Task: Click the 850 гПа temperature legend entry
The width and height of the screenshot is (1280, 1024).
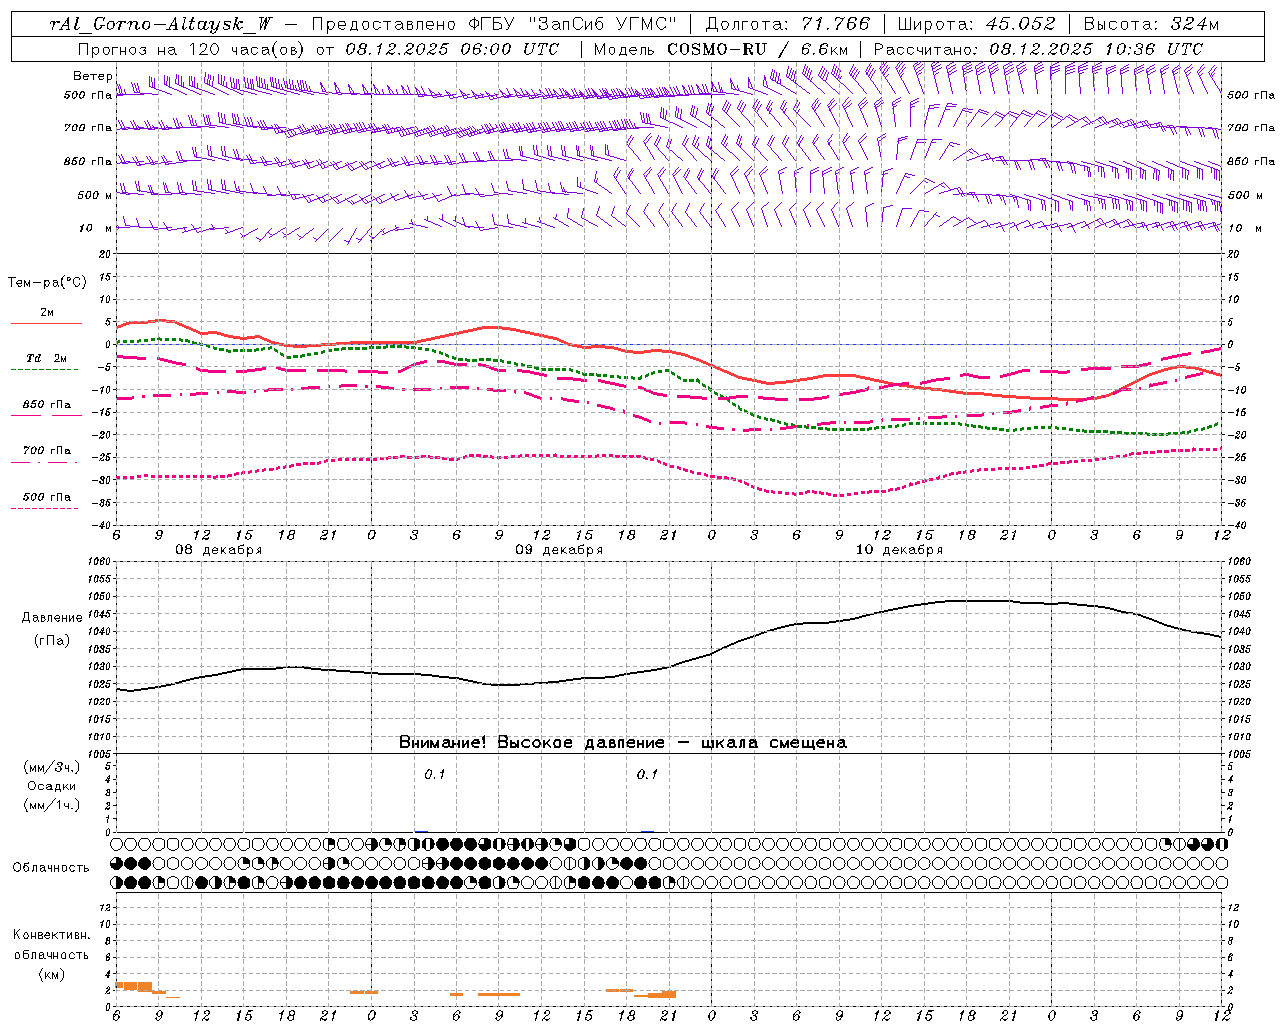Action: click(46, 404)
